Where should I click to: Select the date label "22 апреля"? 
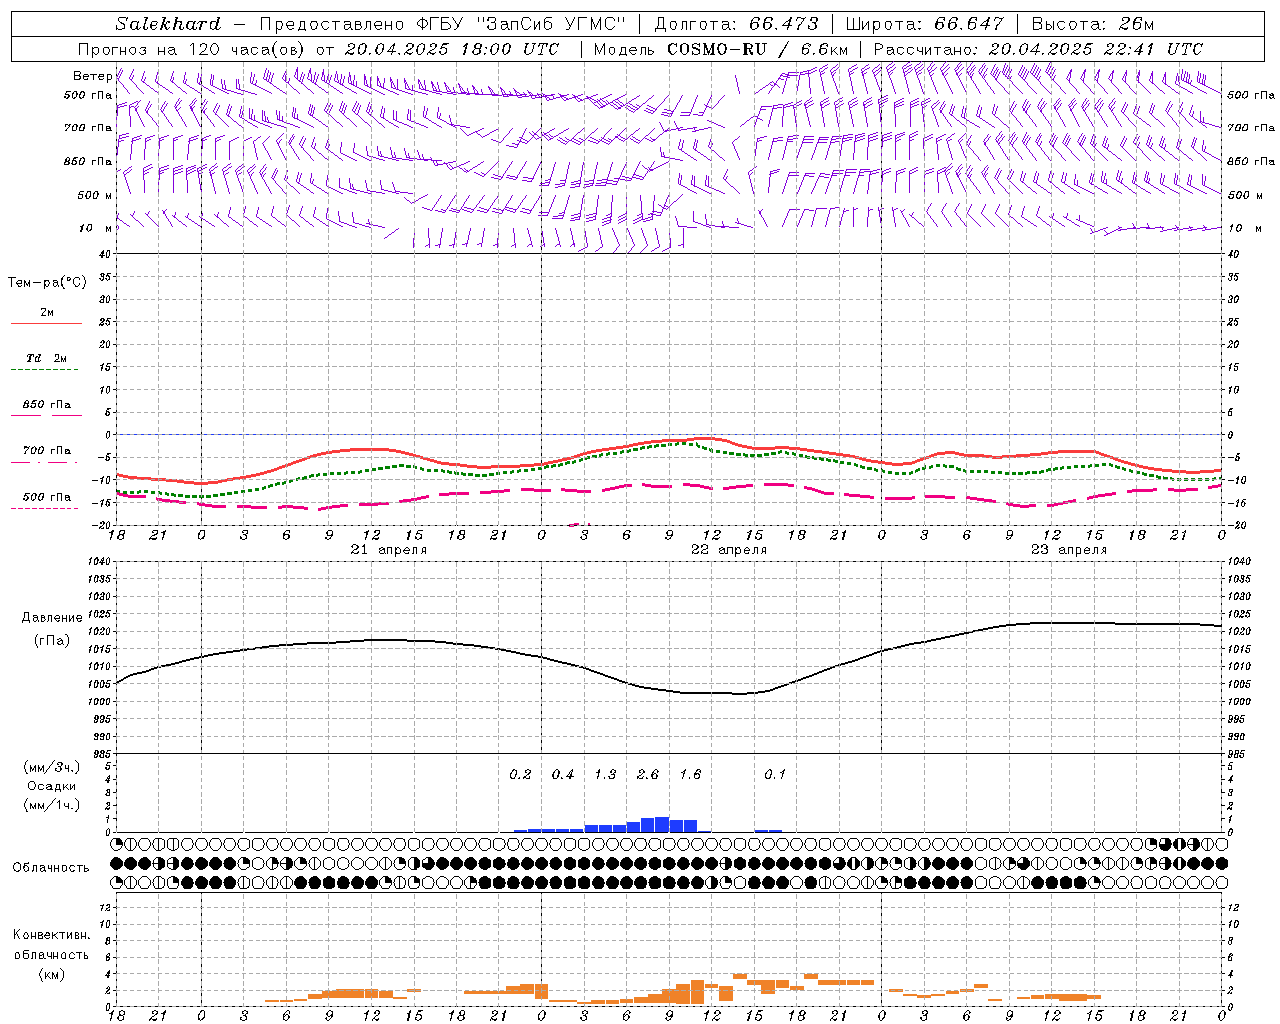(x=729, y=550)
